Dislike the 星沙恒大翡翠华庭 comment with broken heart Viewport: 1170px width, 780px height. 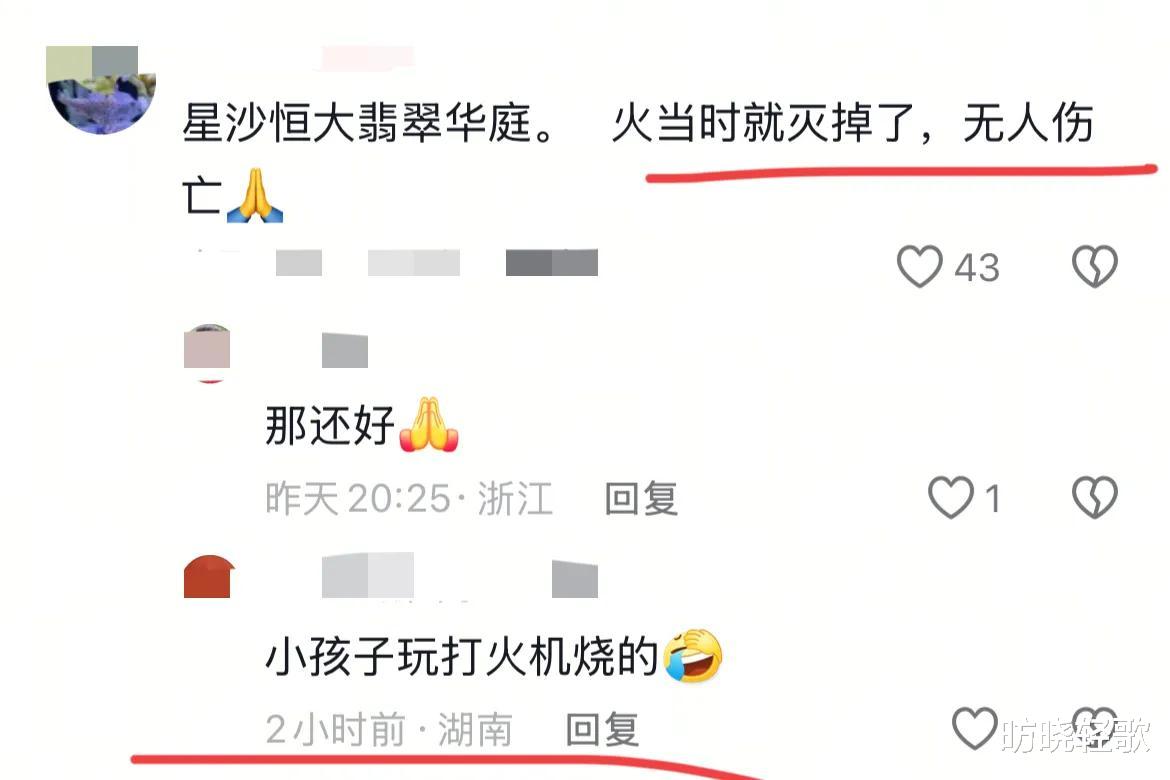pos(1095,266)
